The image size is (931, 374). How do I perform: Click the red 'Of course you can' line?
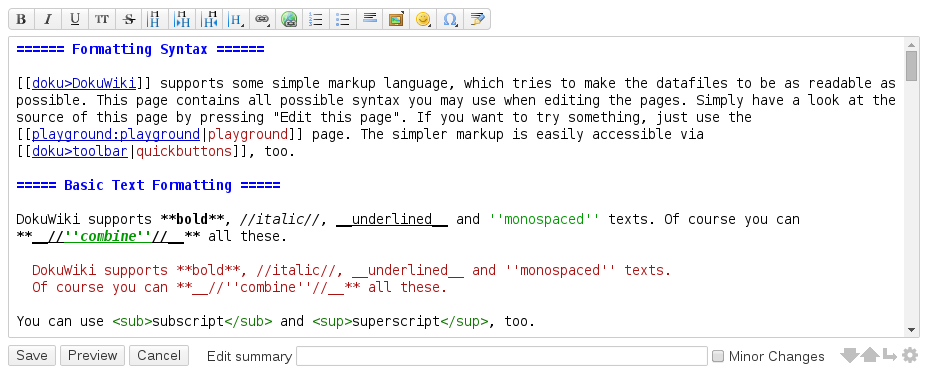(x=239, y=287)
